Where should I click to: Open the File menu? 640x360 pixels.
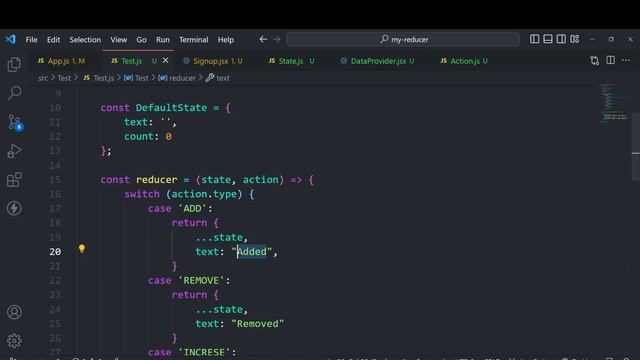pyautogui.click(x=31, y=40)
